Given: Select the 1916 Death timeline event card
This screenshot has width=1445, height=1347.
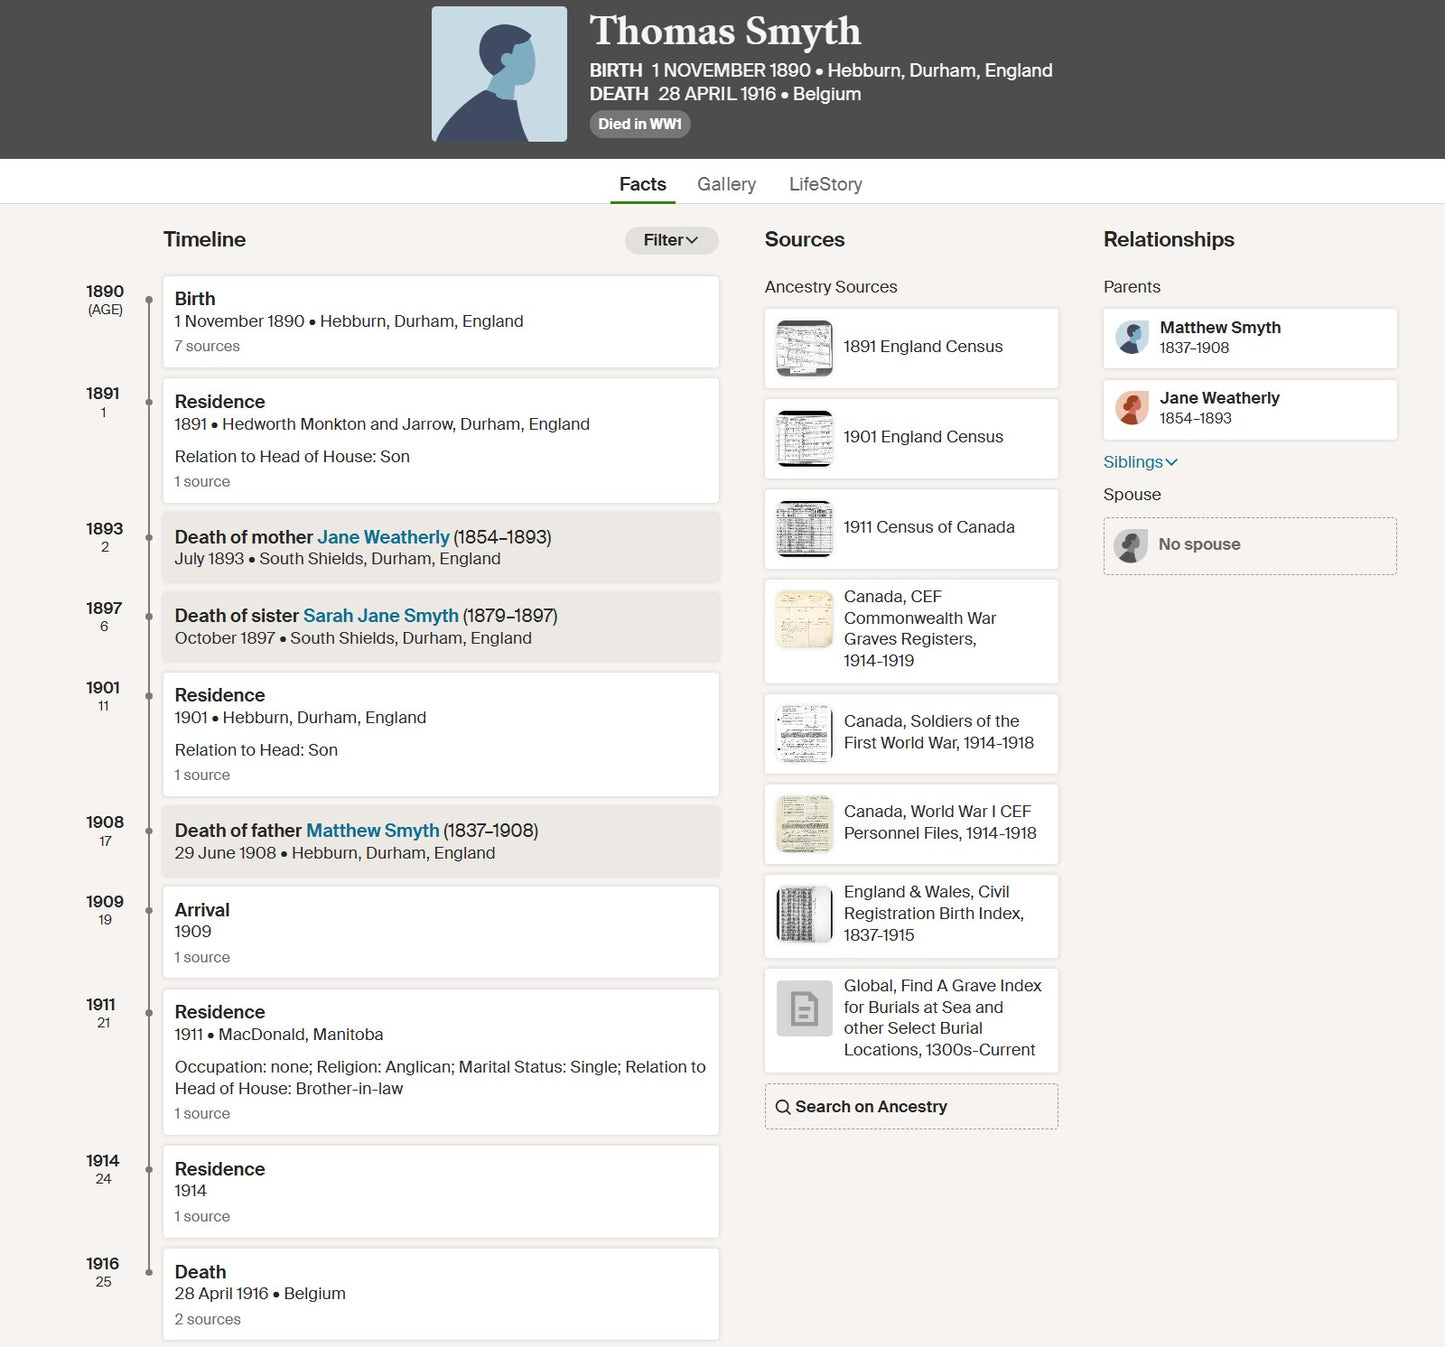Looking at the screenshot, I should point(440,1293).
